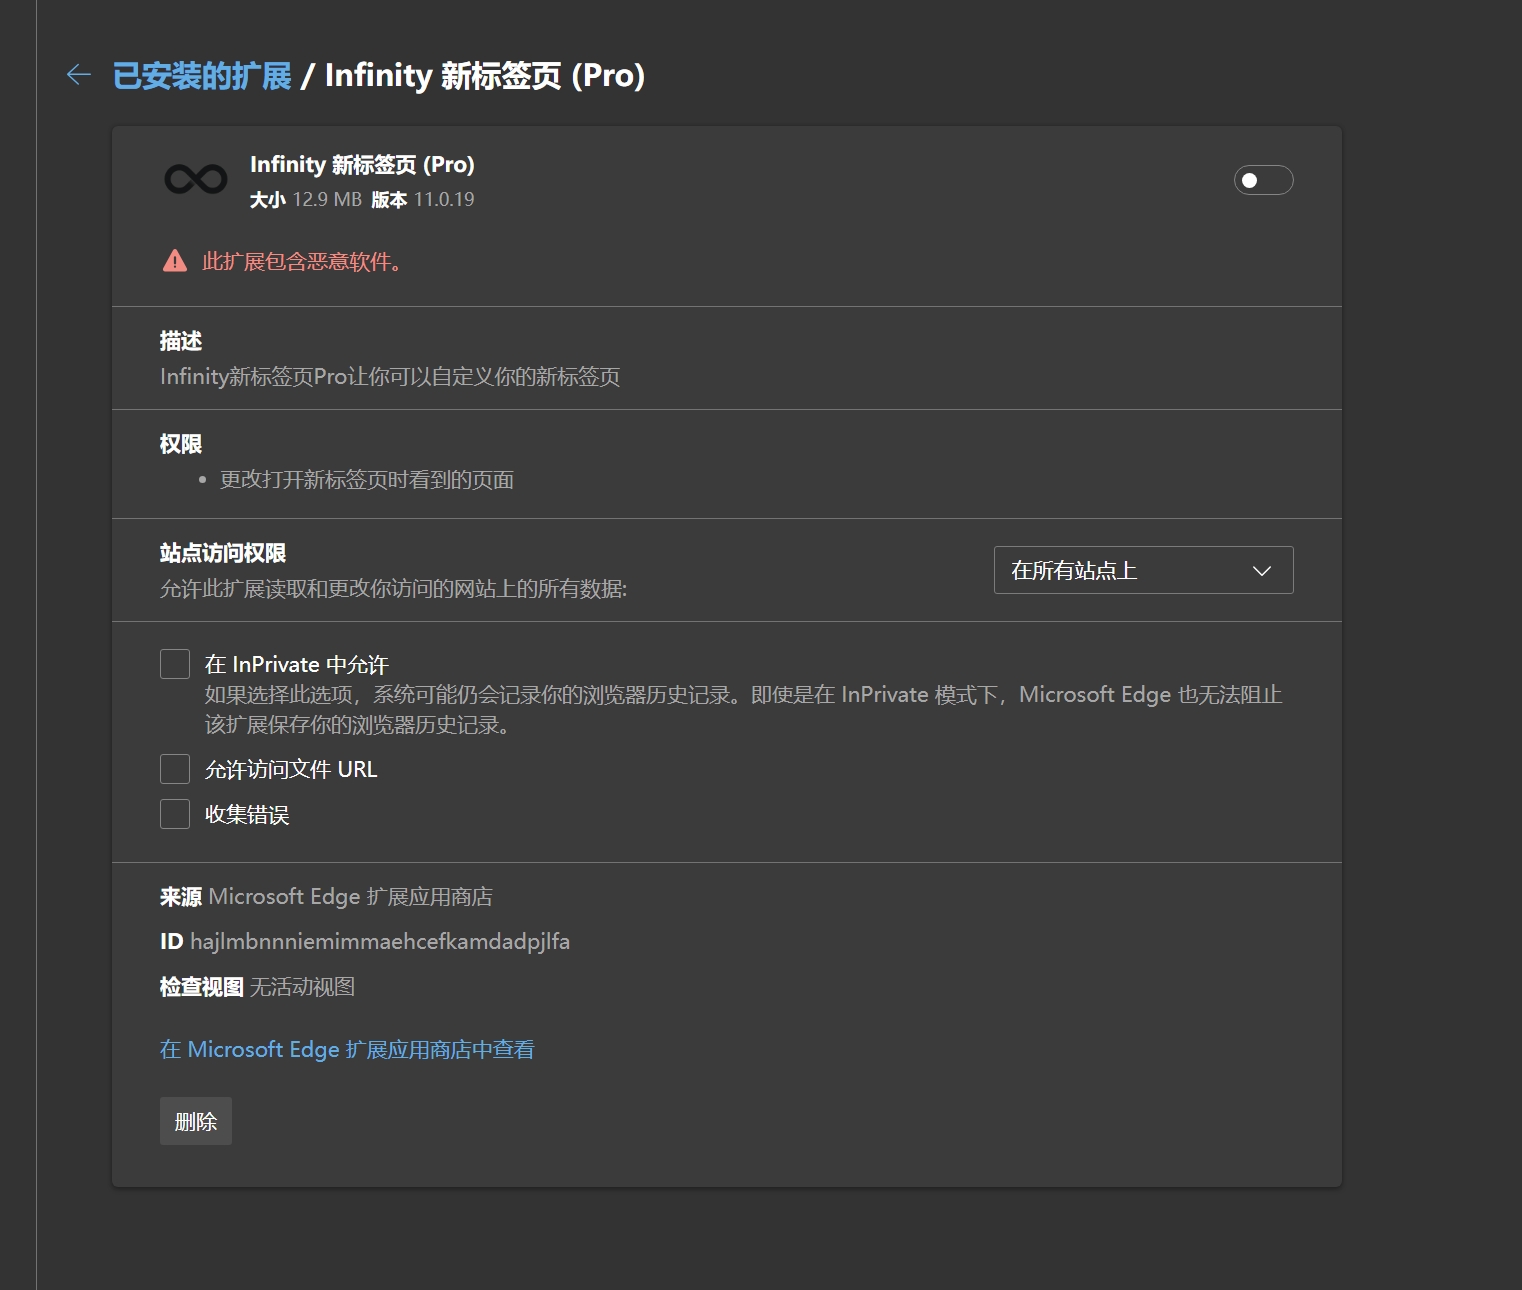Click the toggle knob circle
Viewport: 1522px width, 1290px height.
click(1250, 181)
